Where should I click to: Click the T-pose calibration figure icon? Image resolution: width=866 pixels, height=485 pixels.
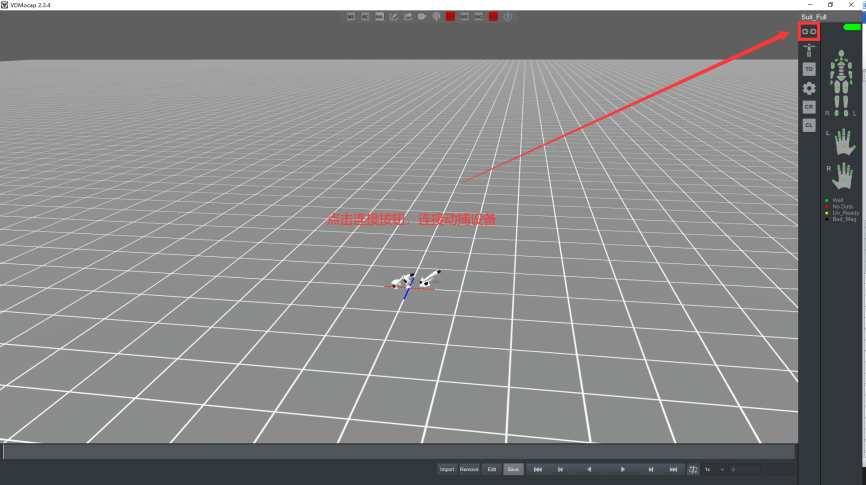coord(809,50)
